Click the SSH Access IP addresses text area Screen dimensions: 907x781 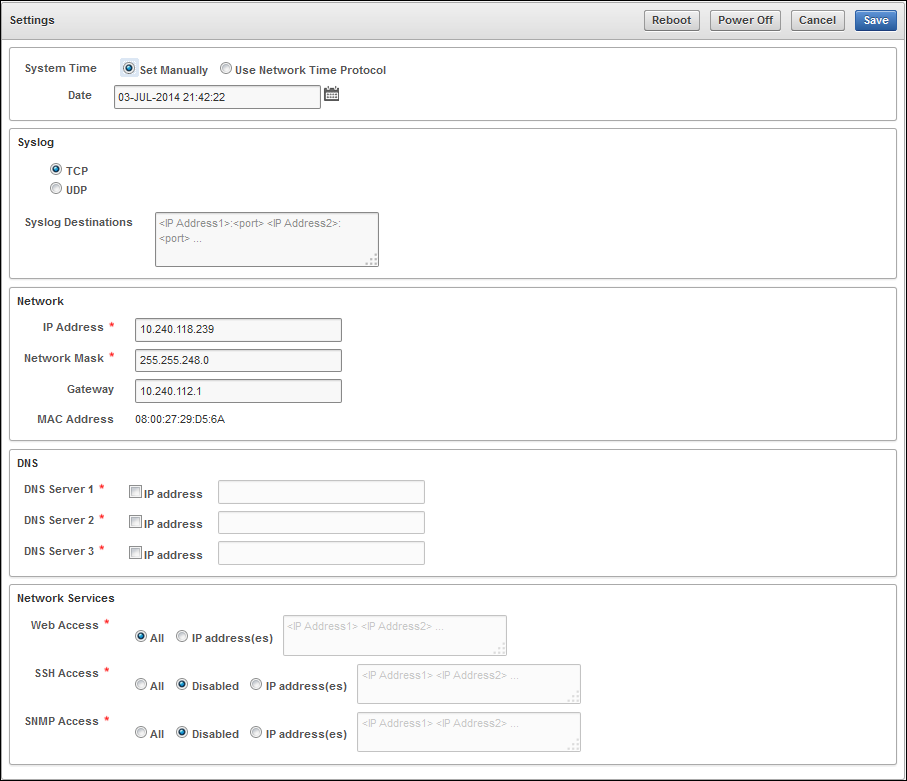pos(469,684)
